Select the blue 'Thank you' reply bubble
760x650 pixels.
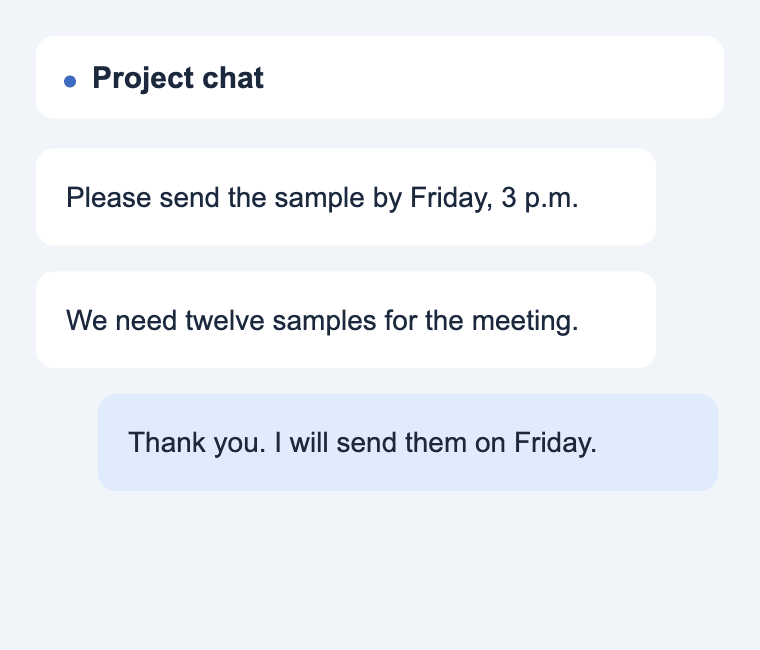point(408,442)
